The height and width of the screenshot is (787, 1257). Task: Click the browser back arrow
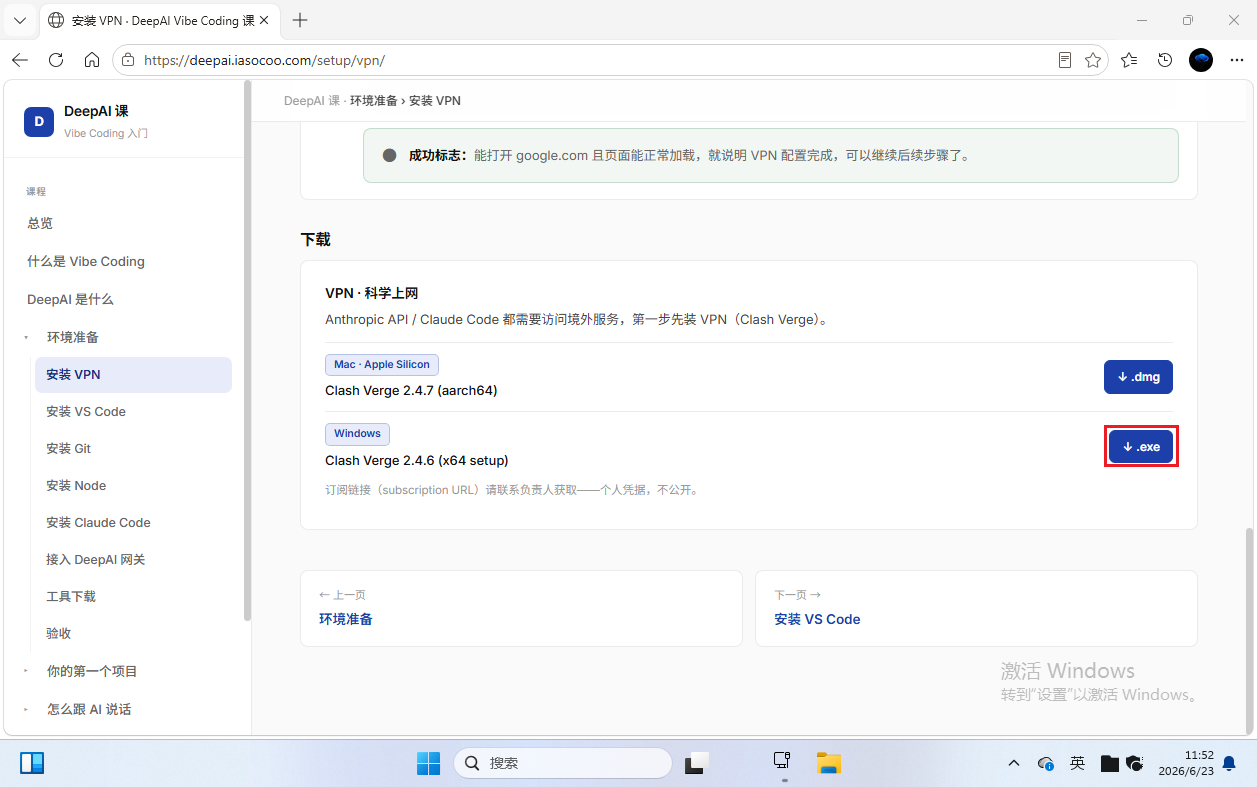(x=20, y=60)
